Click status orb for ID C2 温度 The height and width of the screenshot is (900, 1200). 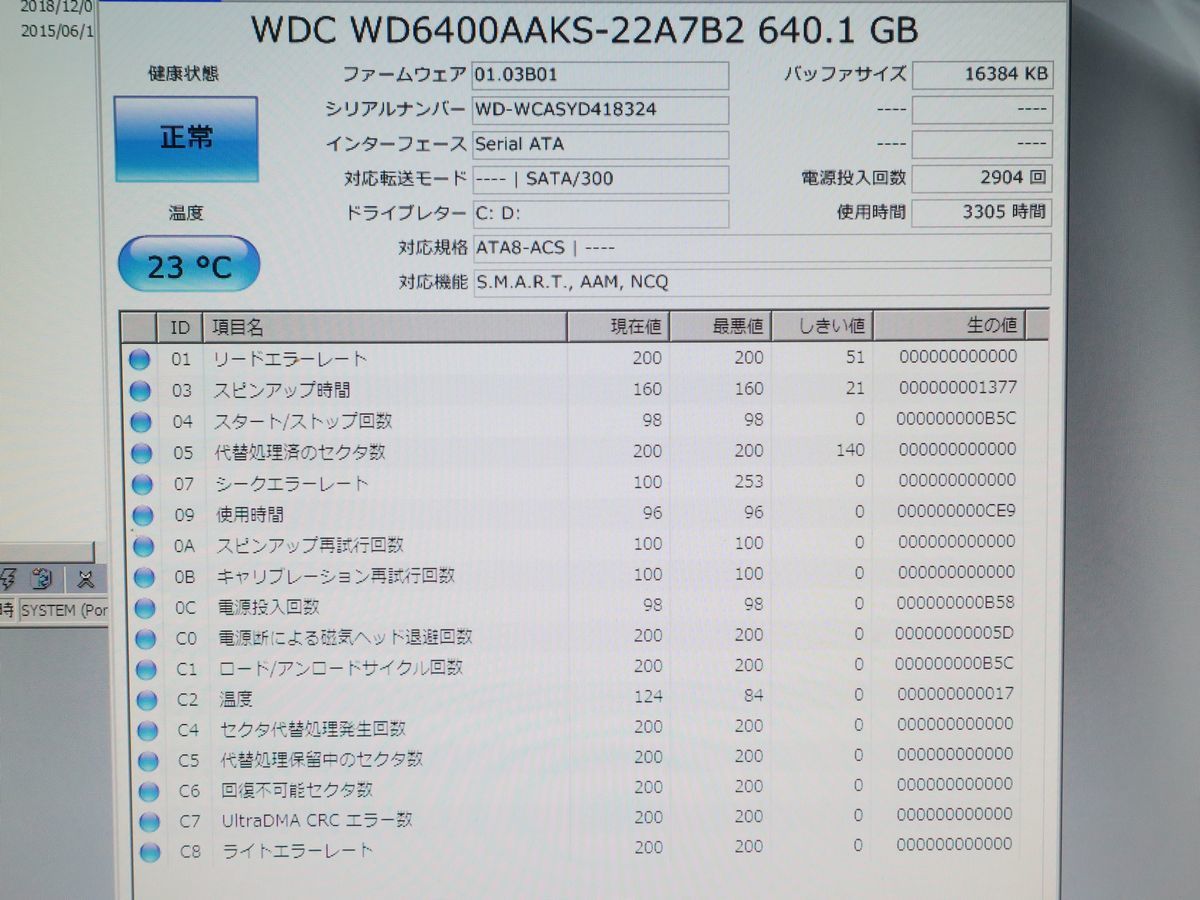(148, 700)
